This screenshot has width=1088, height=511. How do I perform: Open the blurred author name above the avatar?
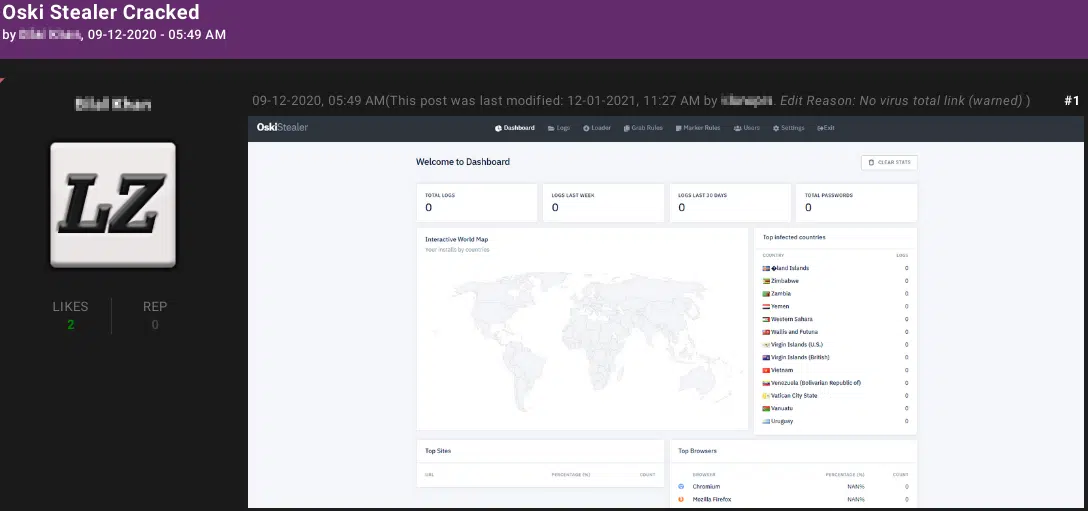tap(112, 105)
